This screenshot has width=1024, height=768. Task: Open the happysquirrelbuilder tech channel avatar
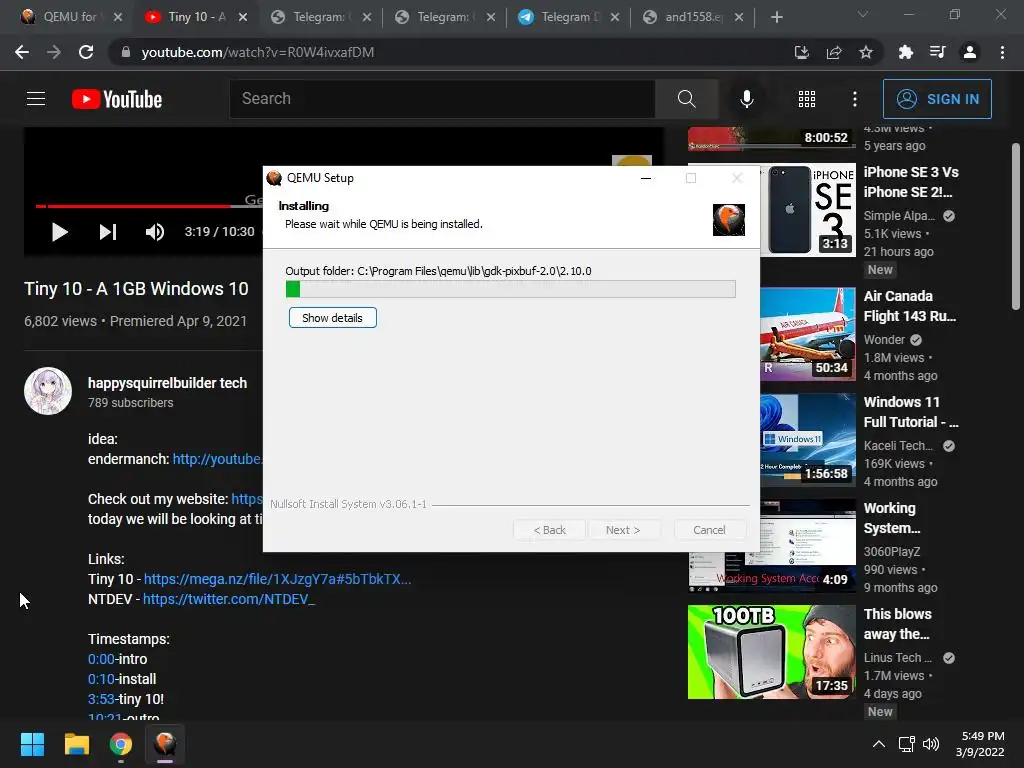48,391
